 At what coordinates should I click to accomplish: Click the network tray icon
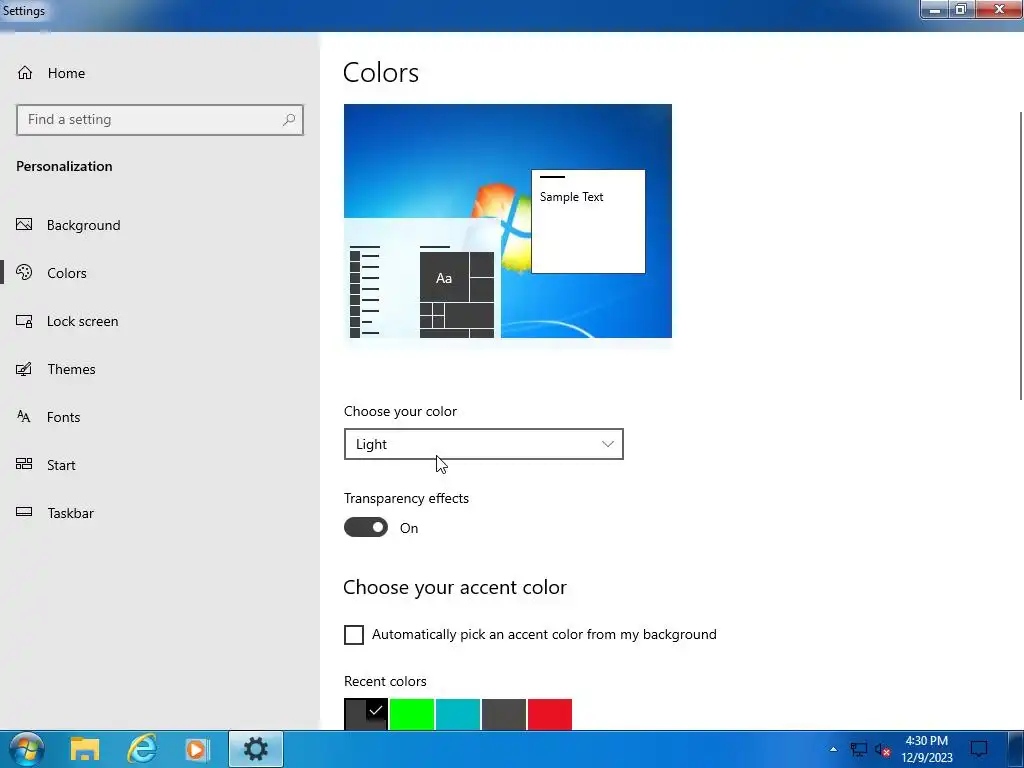coord(858,750)
